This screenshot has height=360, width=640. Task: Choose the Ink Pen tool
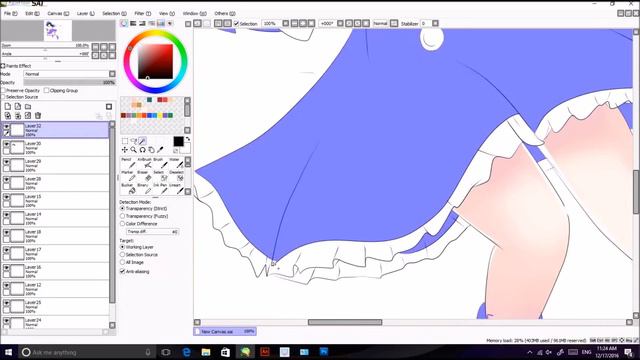pos(162,189)
